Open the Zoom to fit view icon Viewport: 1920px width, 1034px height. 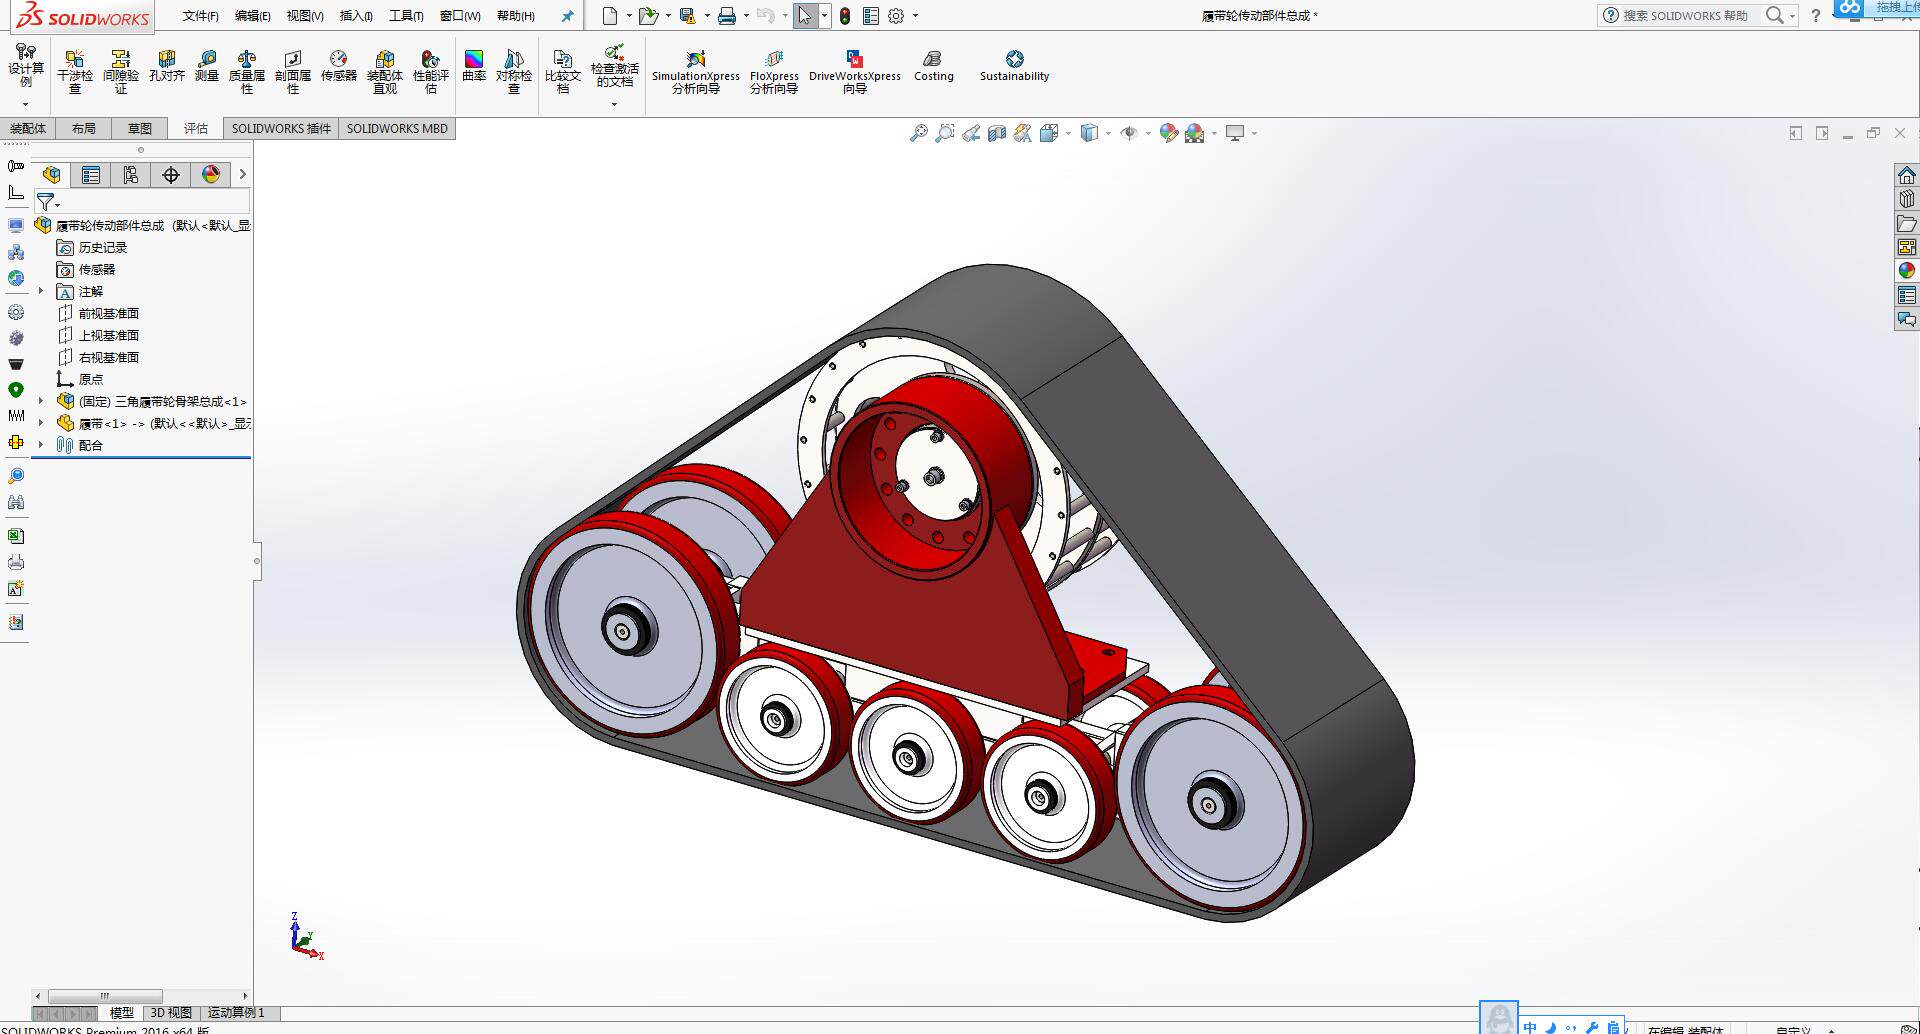coord(918,133)
